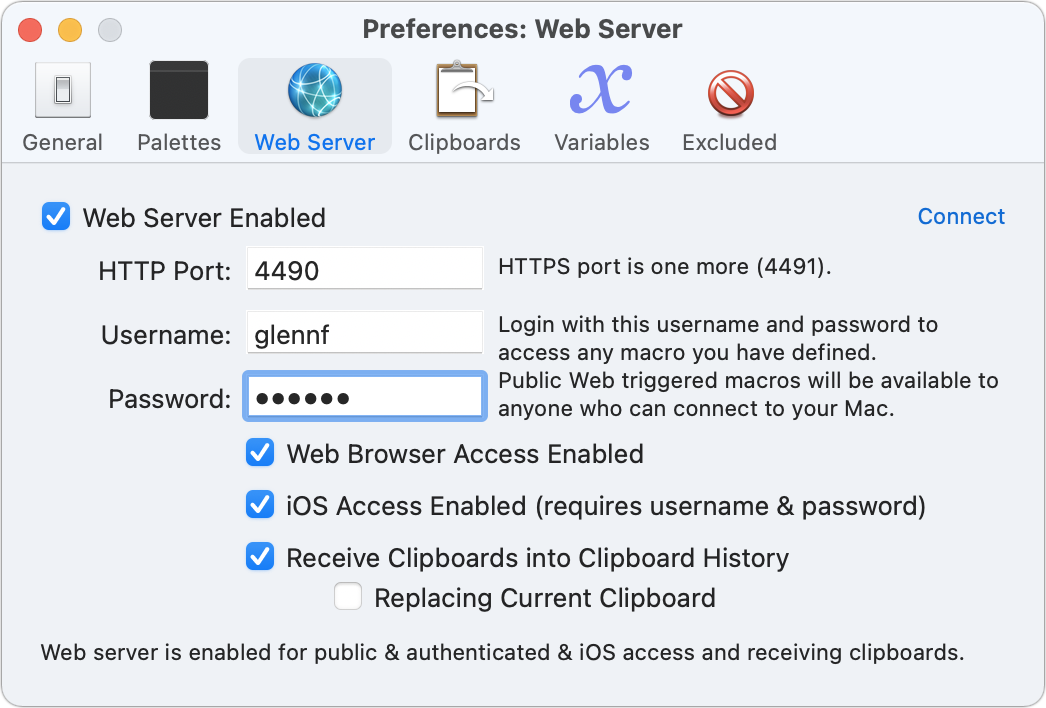Switch to the Variables tab label

[x=602, y=142]
